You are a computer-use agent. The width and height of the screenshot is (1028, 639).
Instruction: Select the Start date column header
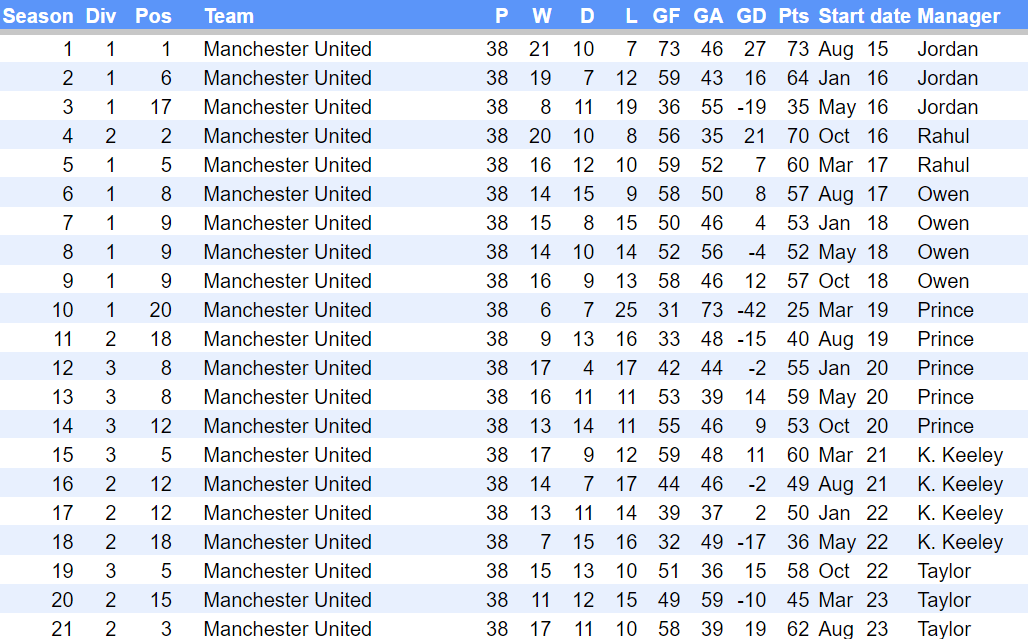[x=864, y=16]
